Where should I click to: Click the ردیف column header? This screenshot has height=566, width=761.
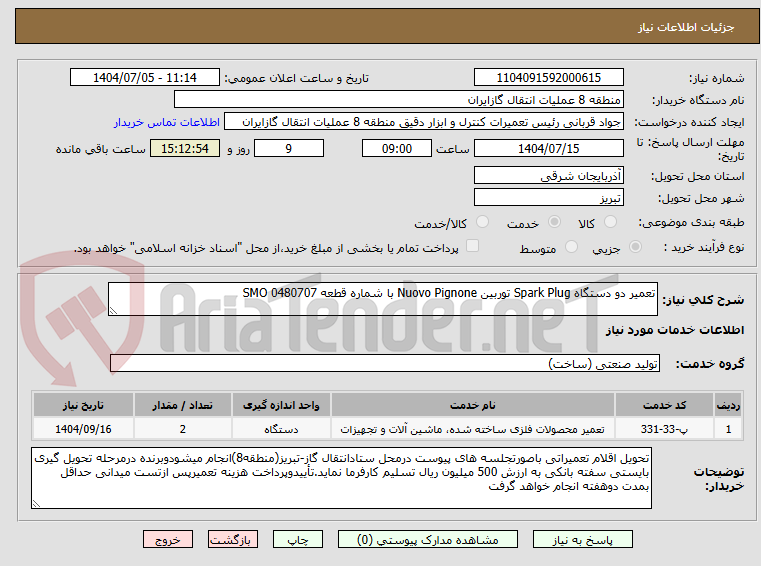point(728,405)
